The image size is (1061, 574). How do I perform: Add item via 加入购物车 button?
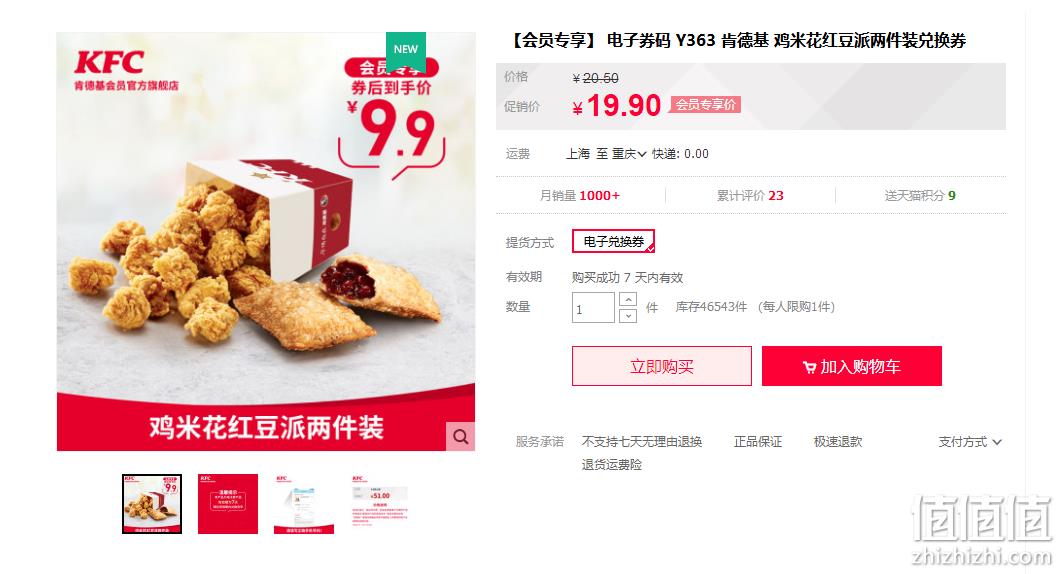852,366
